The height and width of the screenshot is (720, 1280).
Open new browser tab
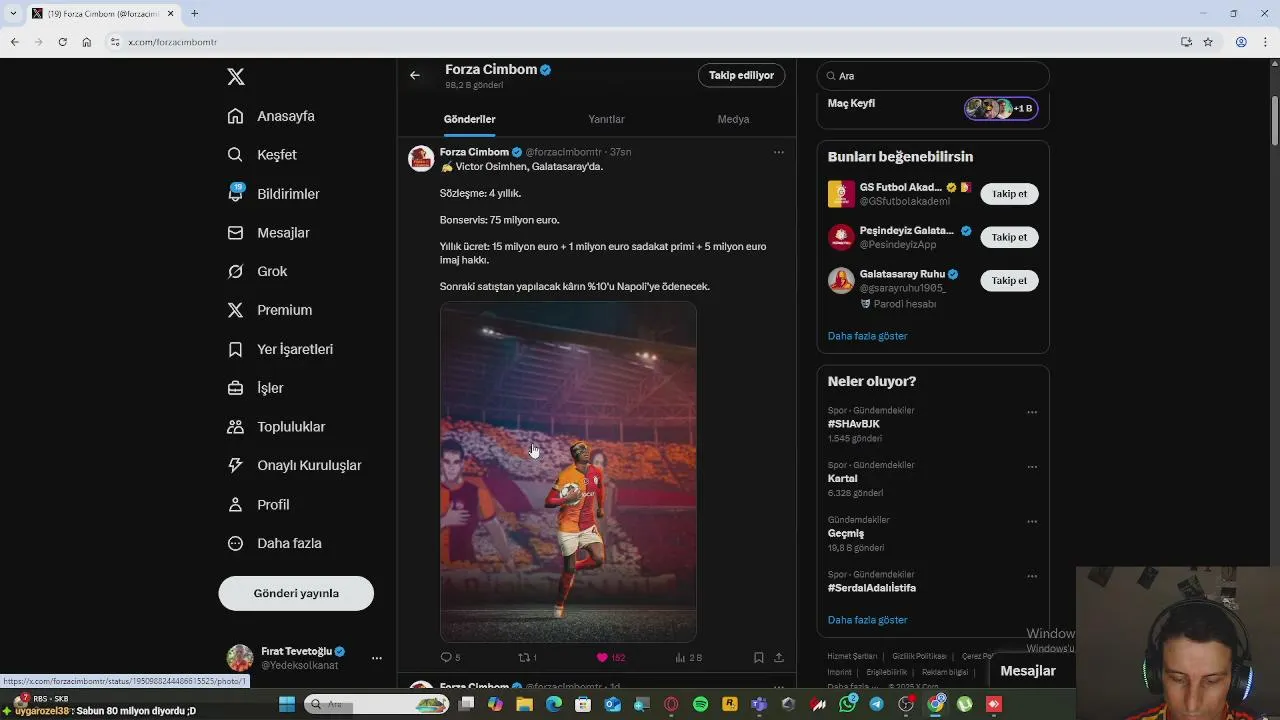[194, 13]
